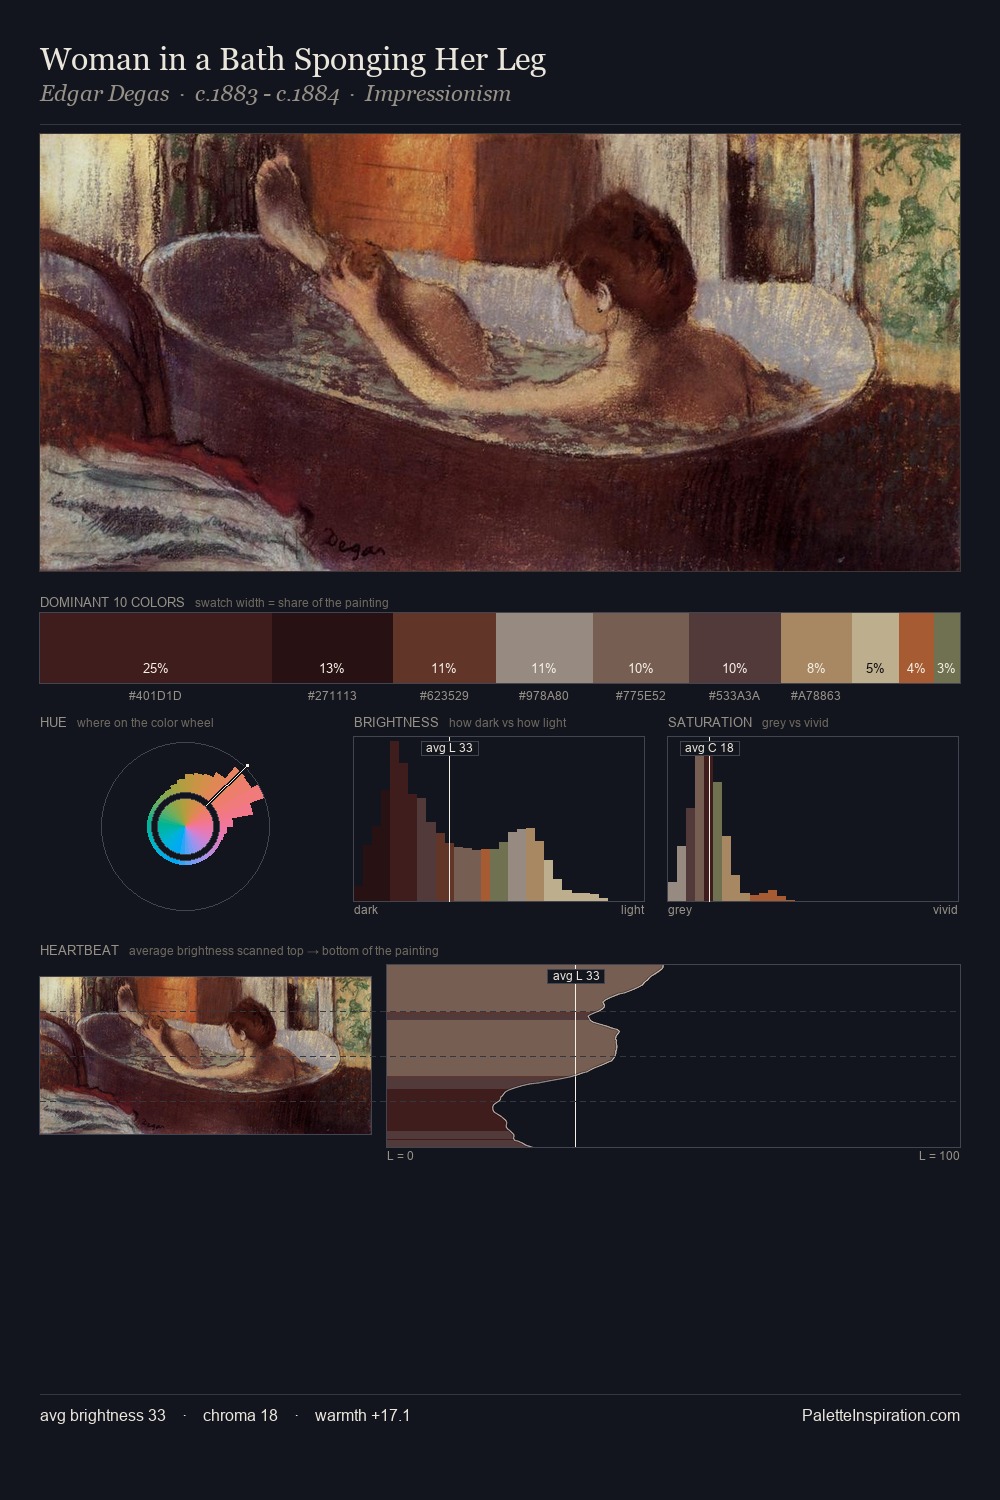The image size is (1000, 1500).
Task: Click the 'vivid' axis label
Action: click(945, 910)
